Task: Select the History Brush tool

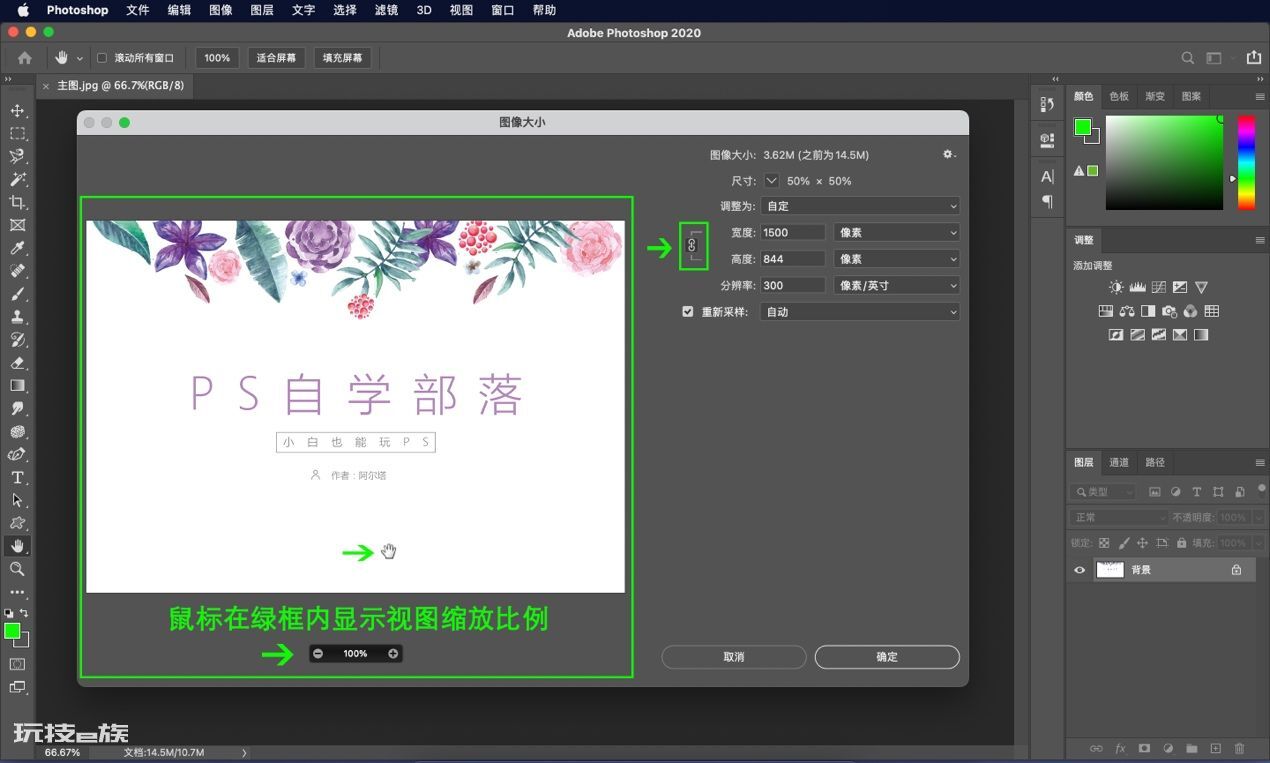Action: tap(17, 340)
